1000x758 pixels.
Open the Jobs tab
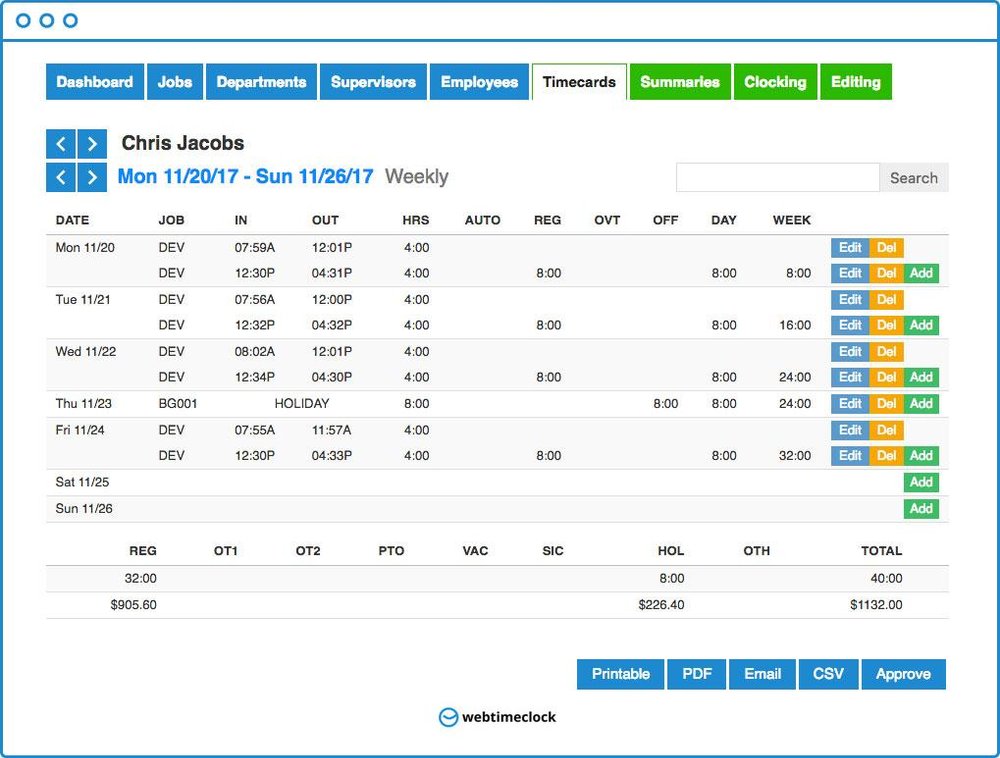[x=175, y=82]
